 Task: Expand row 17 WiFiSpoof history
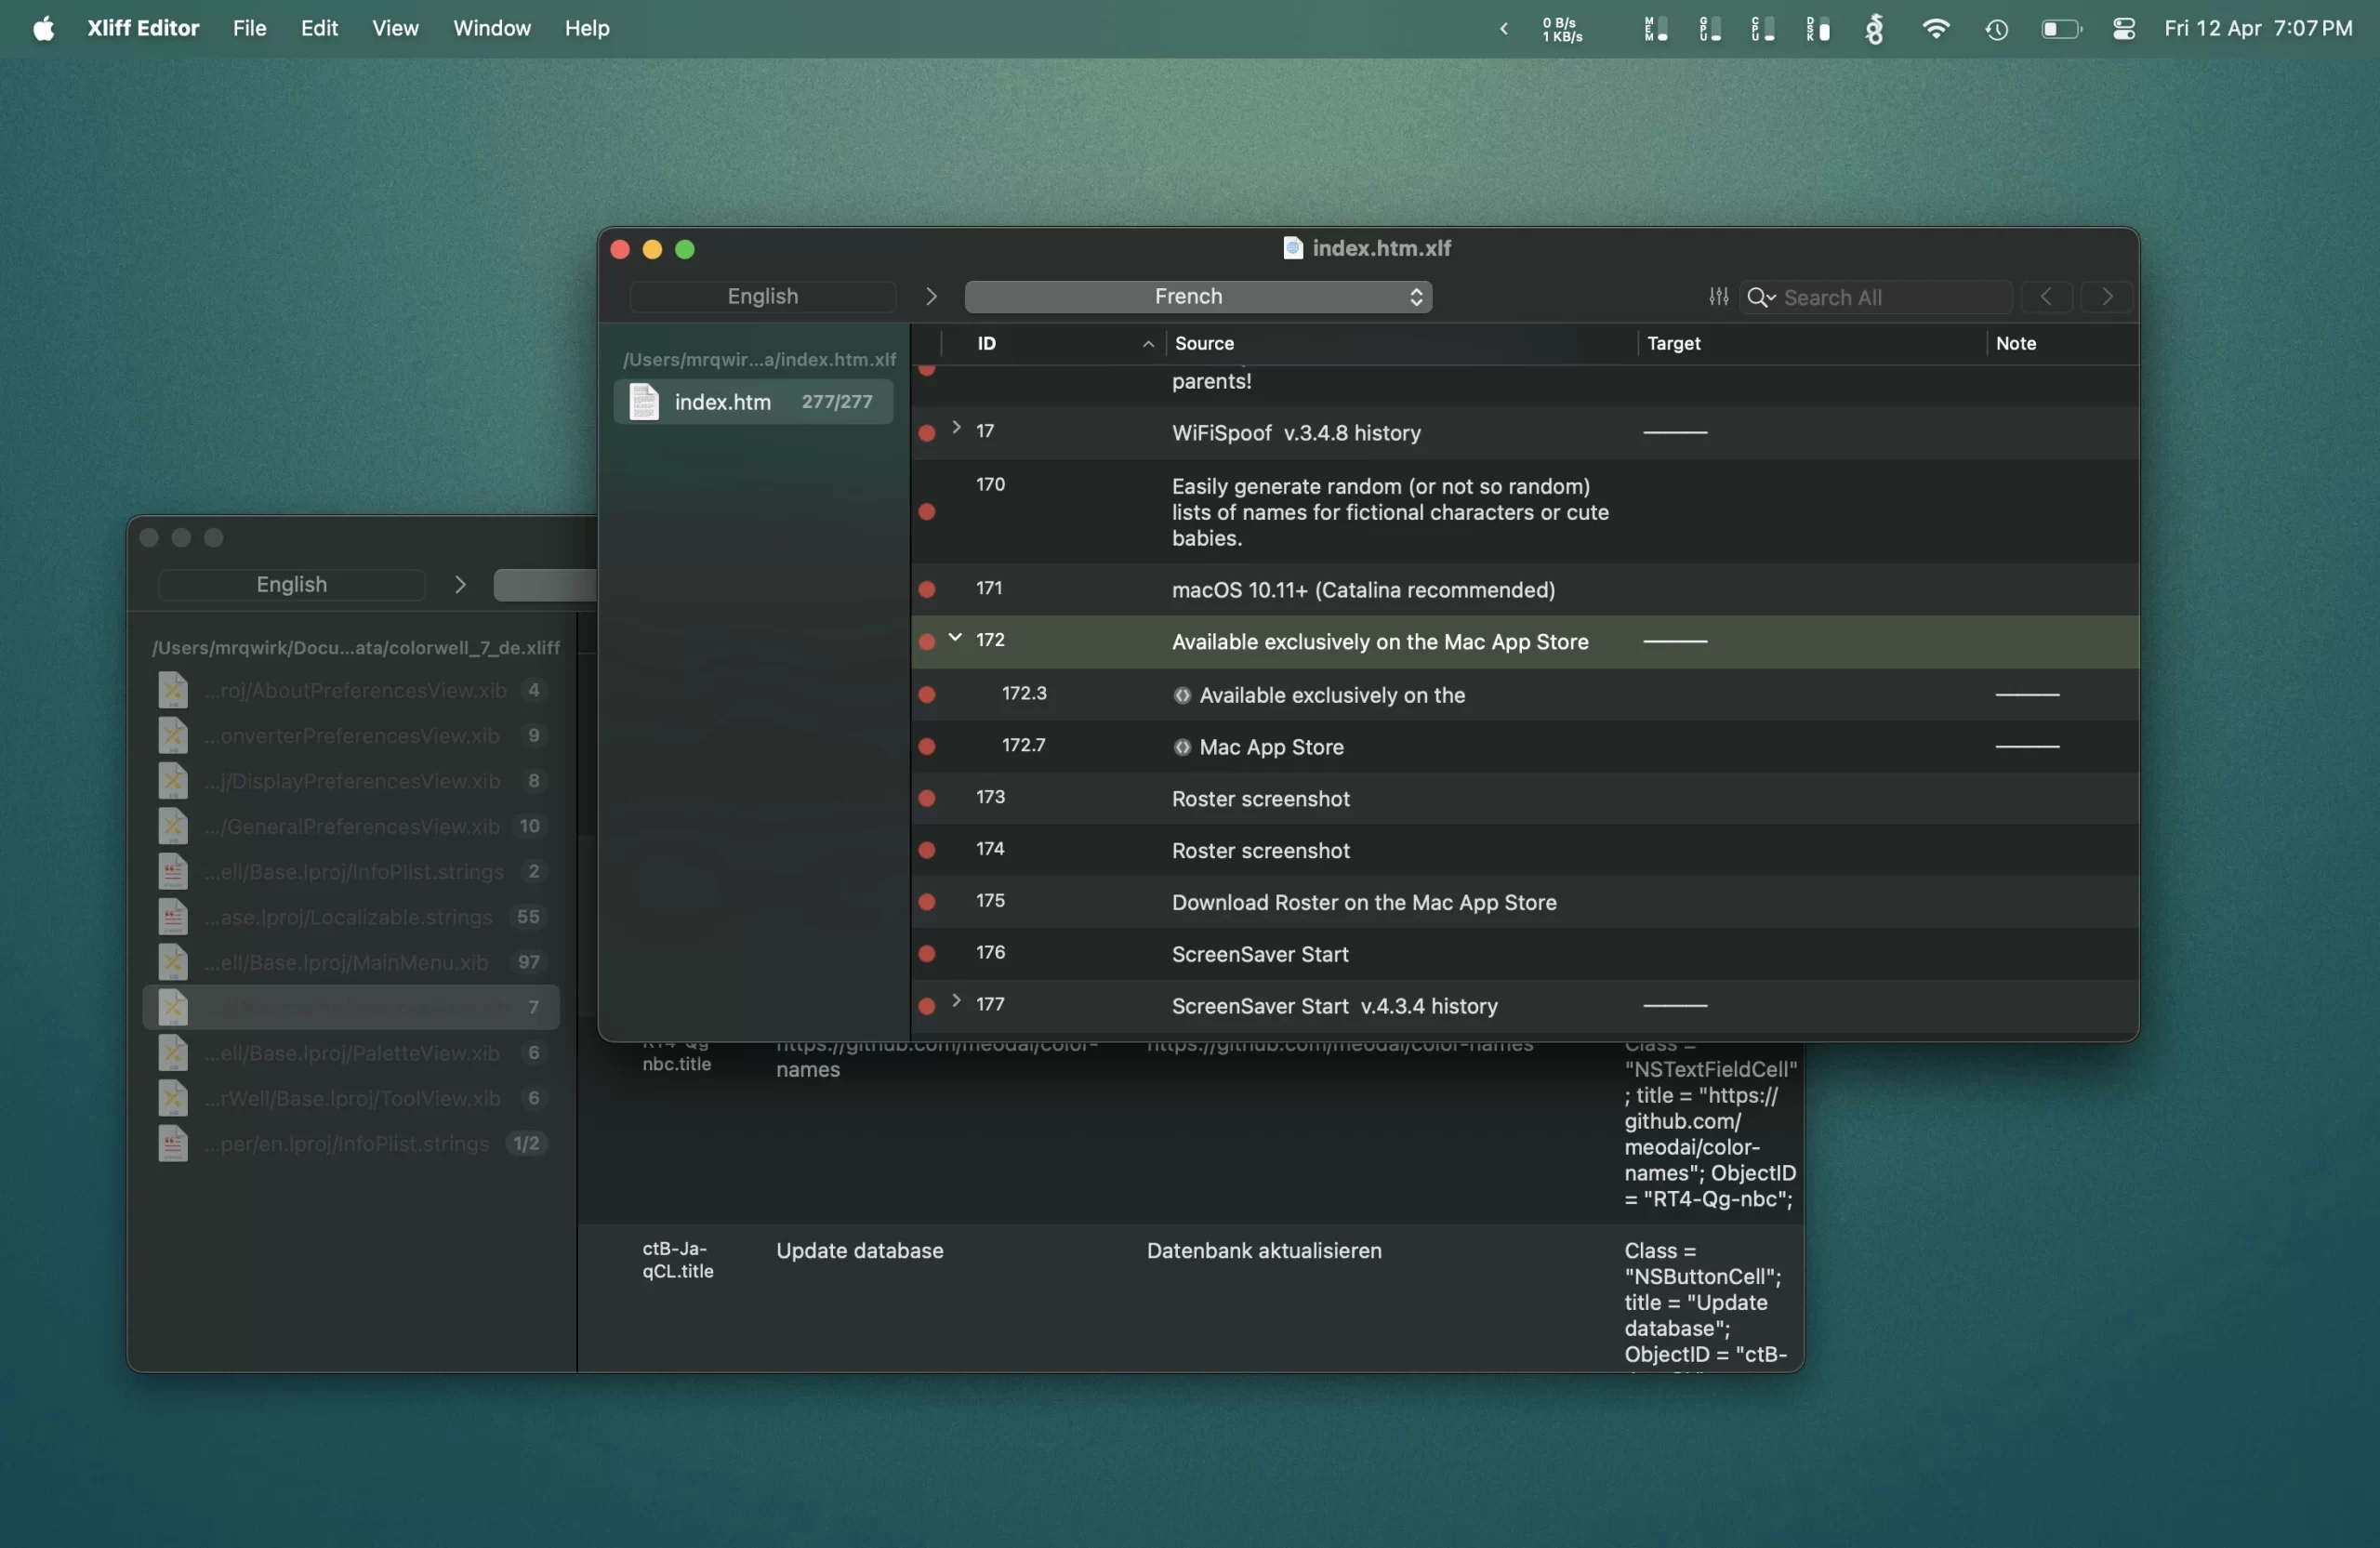coord(956,428)
